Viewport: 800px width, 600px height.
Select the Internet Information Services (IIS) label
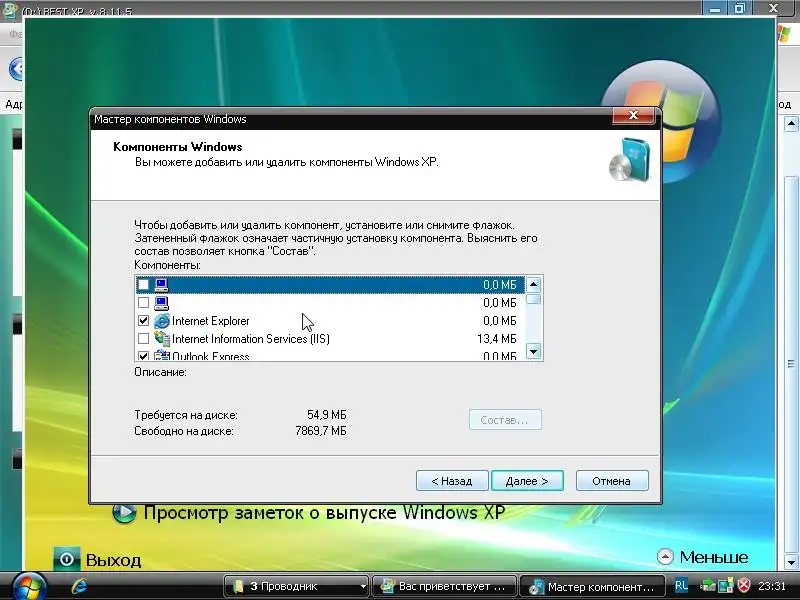(251, 339)
